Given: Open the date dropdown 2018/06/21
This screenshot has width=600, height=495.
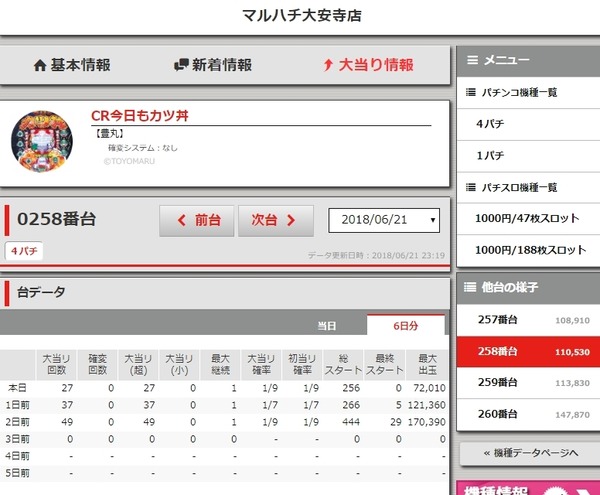Looking at the screenshot, I should [x=384, y=220].
